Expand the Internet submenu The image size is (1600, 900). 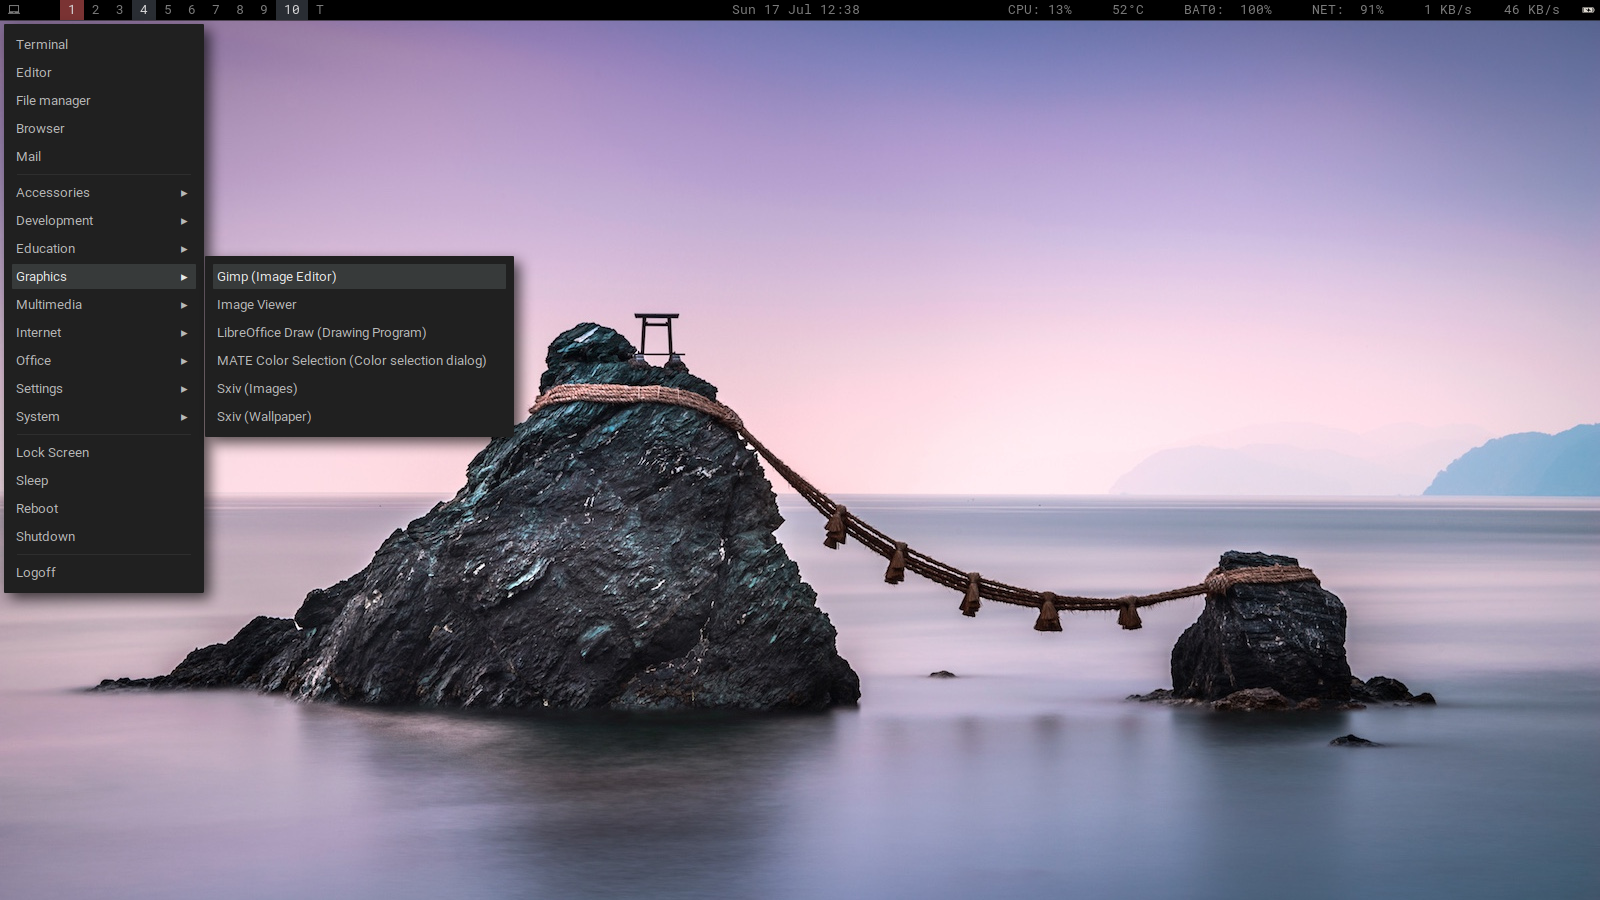104,333
